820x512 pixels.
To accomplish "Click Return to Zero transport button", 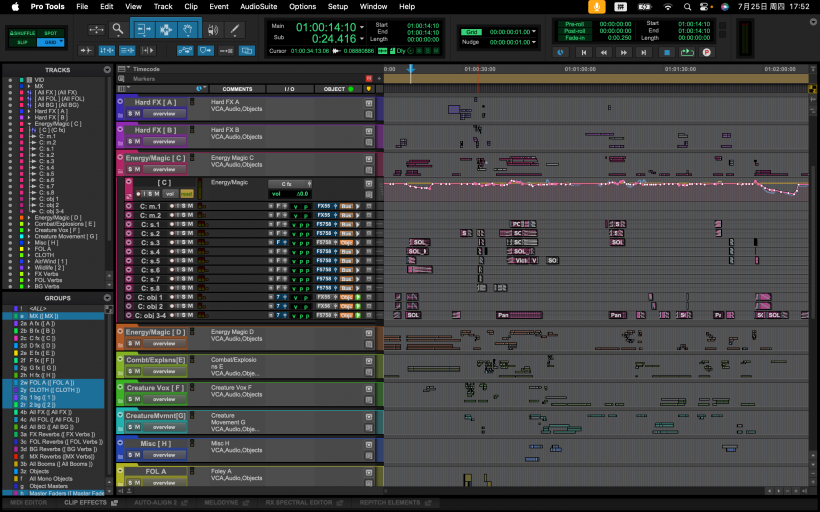I will [584, 52].
